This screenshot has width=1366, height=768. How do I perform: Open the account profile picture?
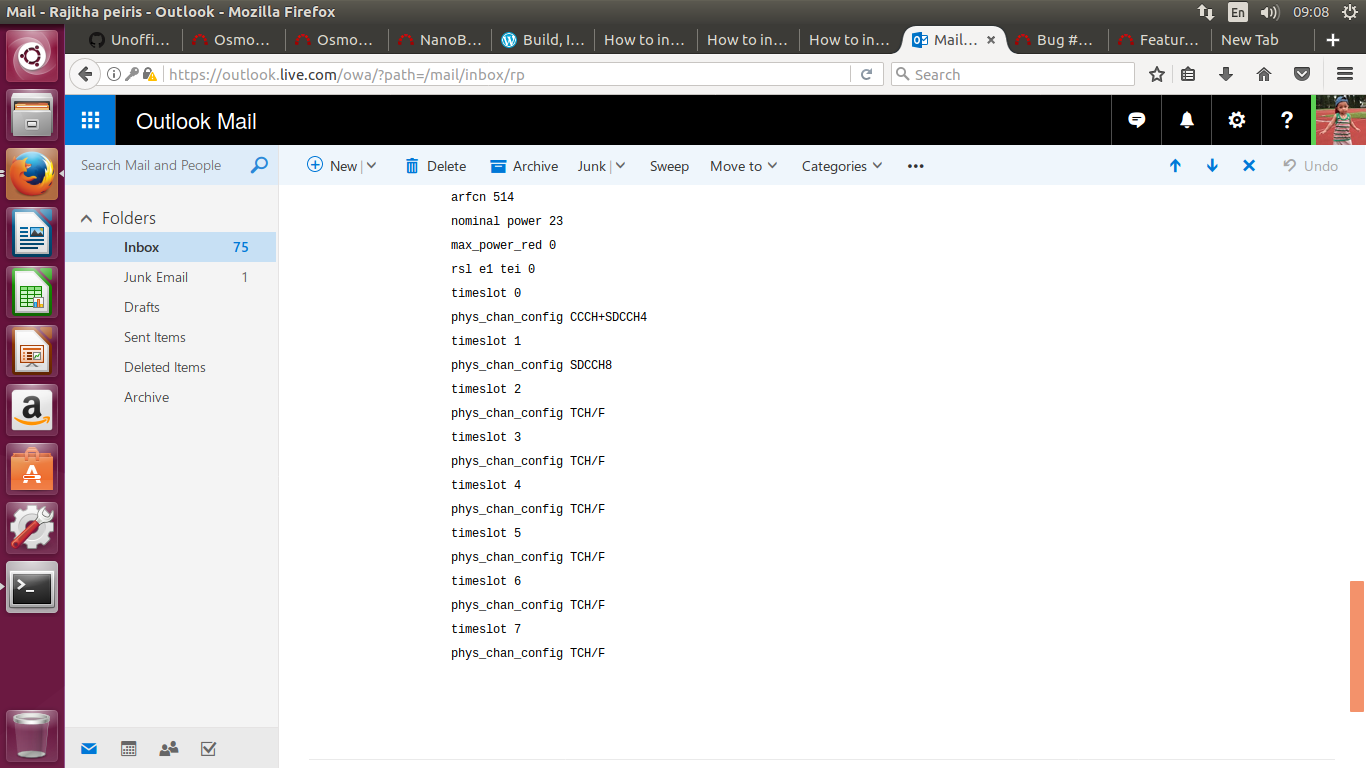[1340, 121]
